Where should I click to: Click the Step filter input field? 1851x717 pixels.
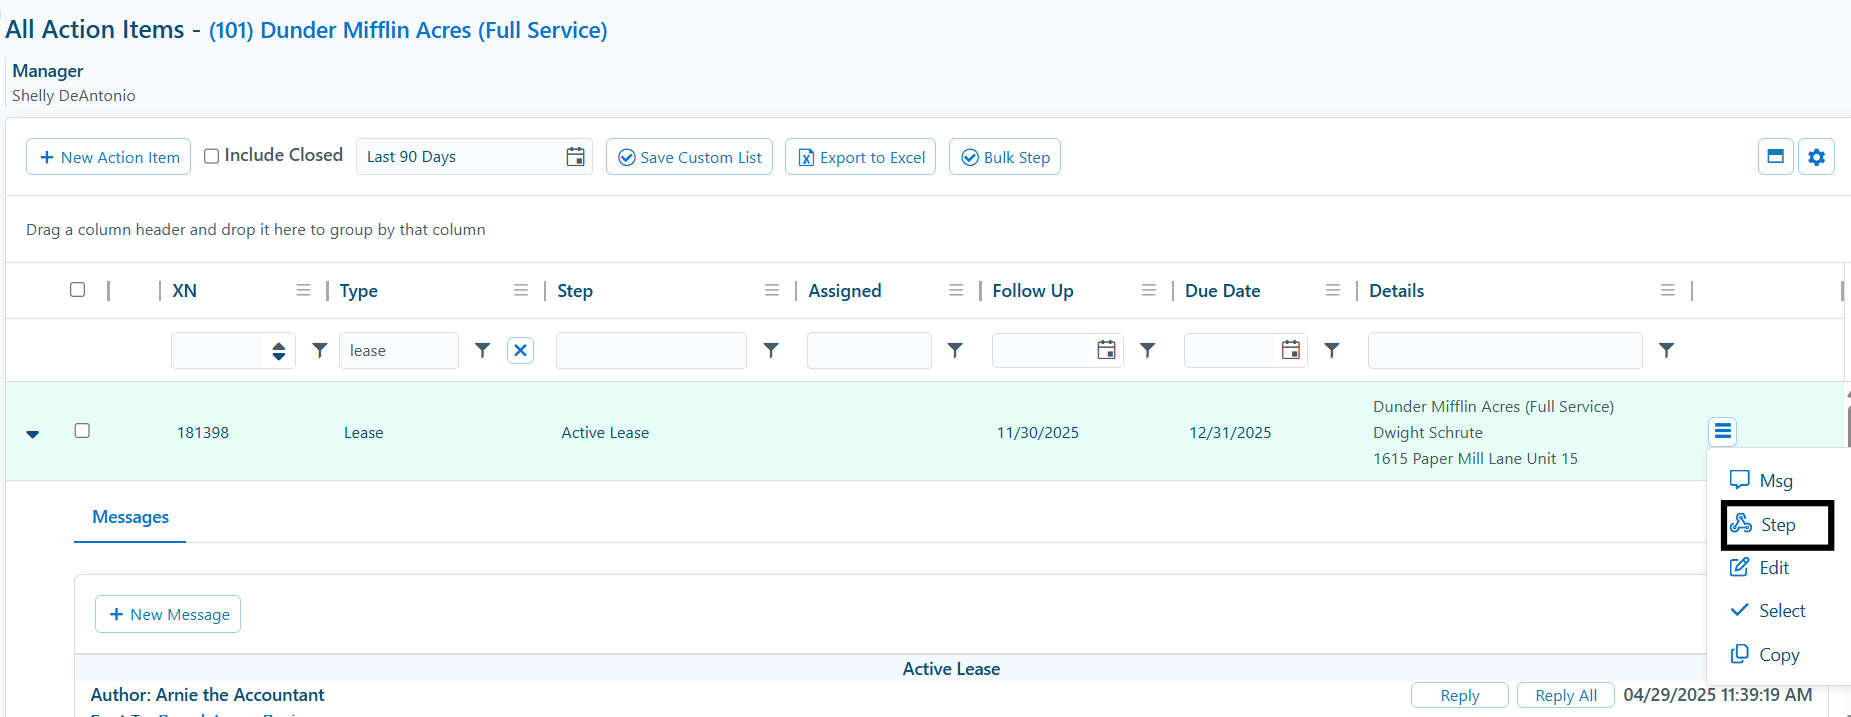[651, 351]
